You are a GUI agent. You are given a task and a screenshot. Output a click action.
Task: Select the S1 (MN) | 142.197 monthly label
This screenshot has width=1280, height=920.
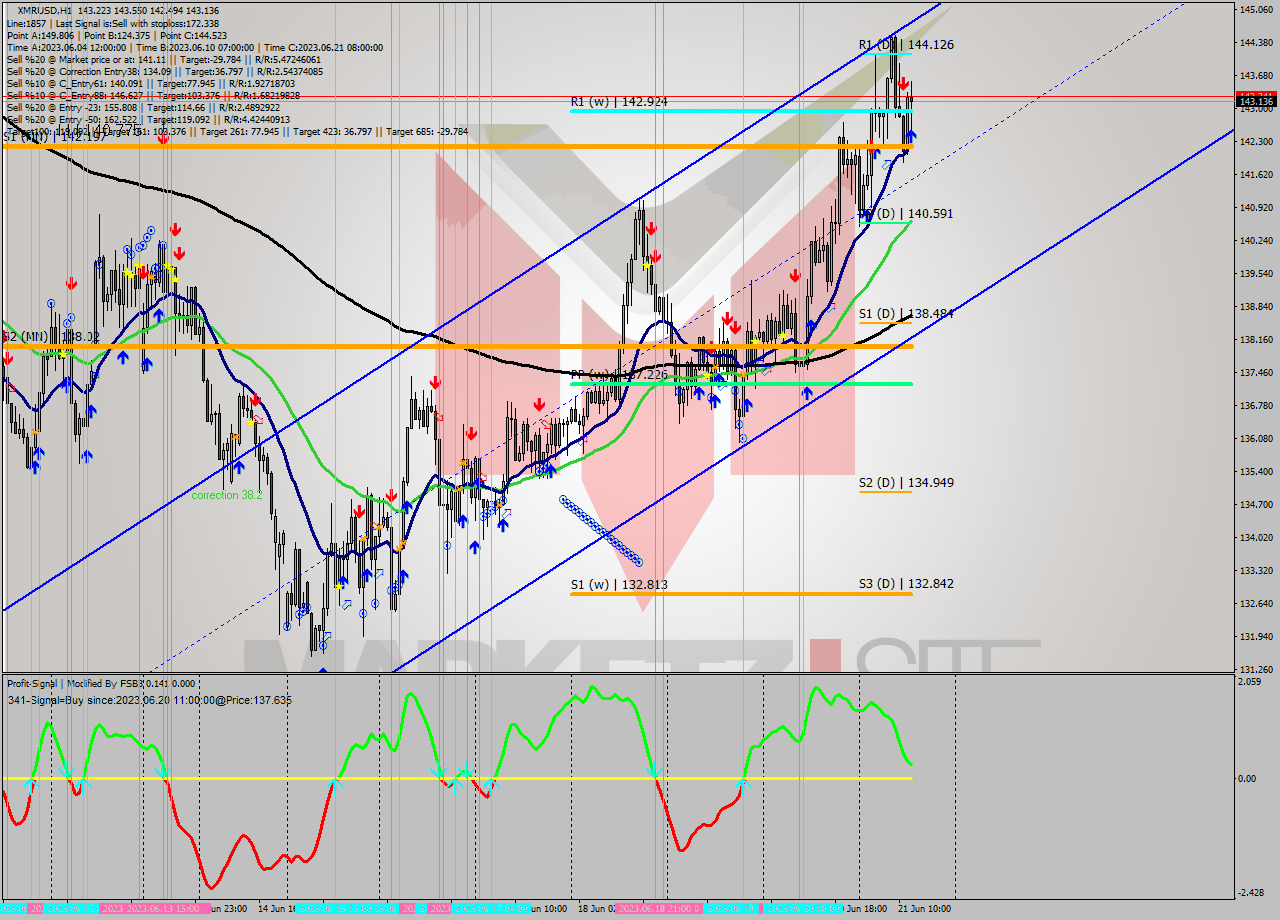click(x=54, y=136)
